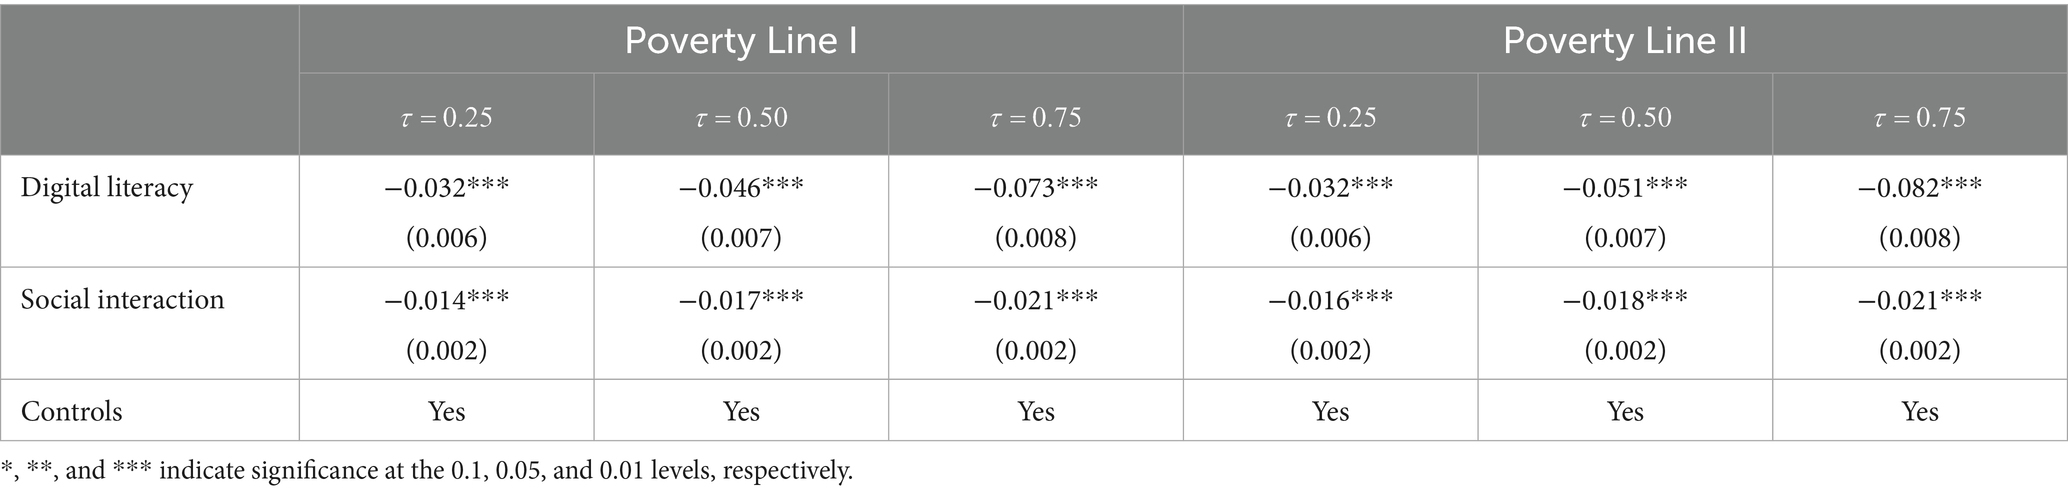2068x495 pixels.
Task: Click τ = 0.25 under Poverty Line II
Action: [x=1330, y=118]
